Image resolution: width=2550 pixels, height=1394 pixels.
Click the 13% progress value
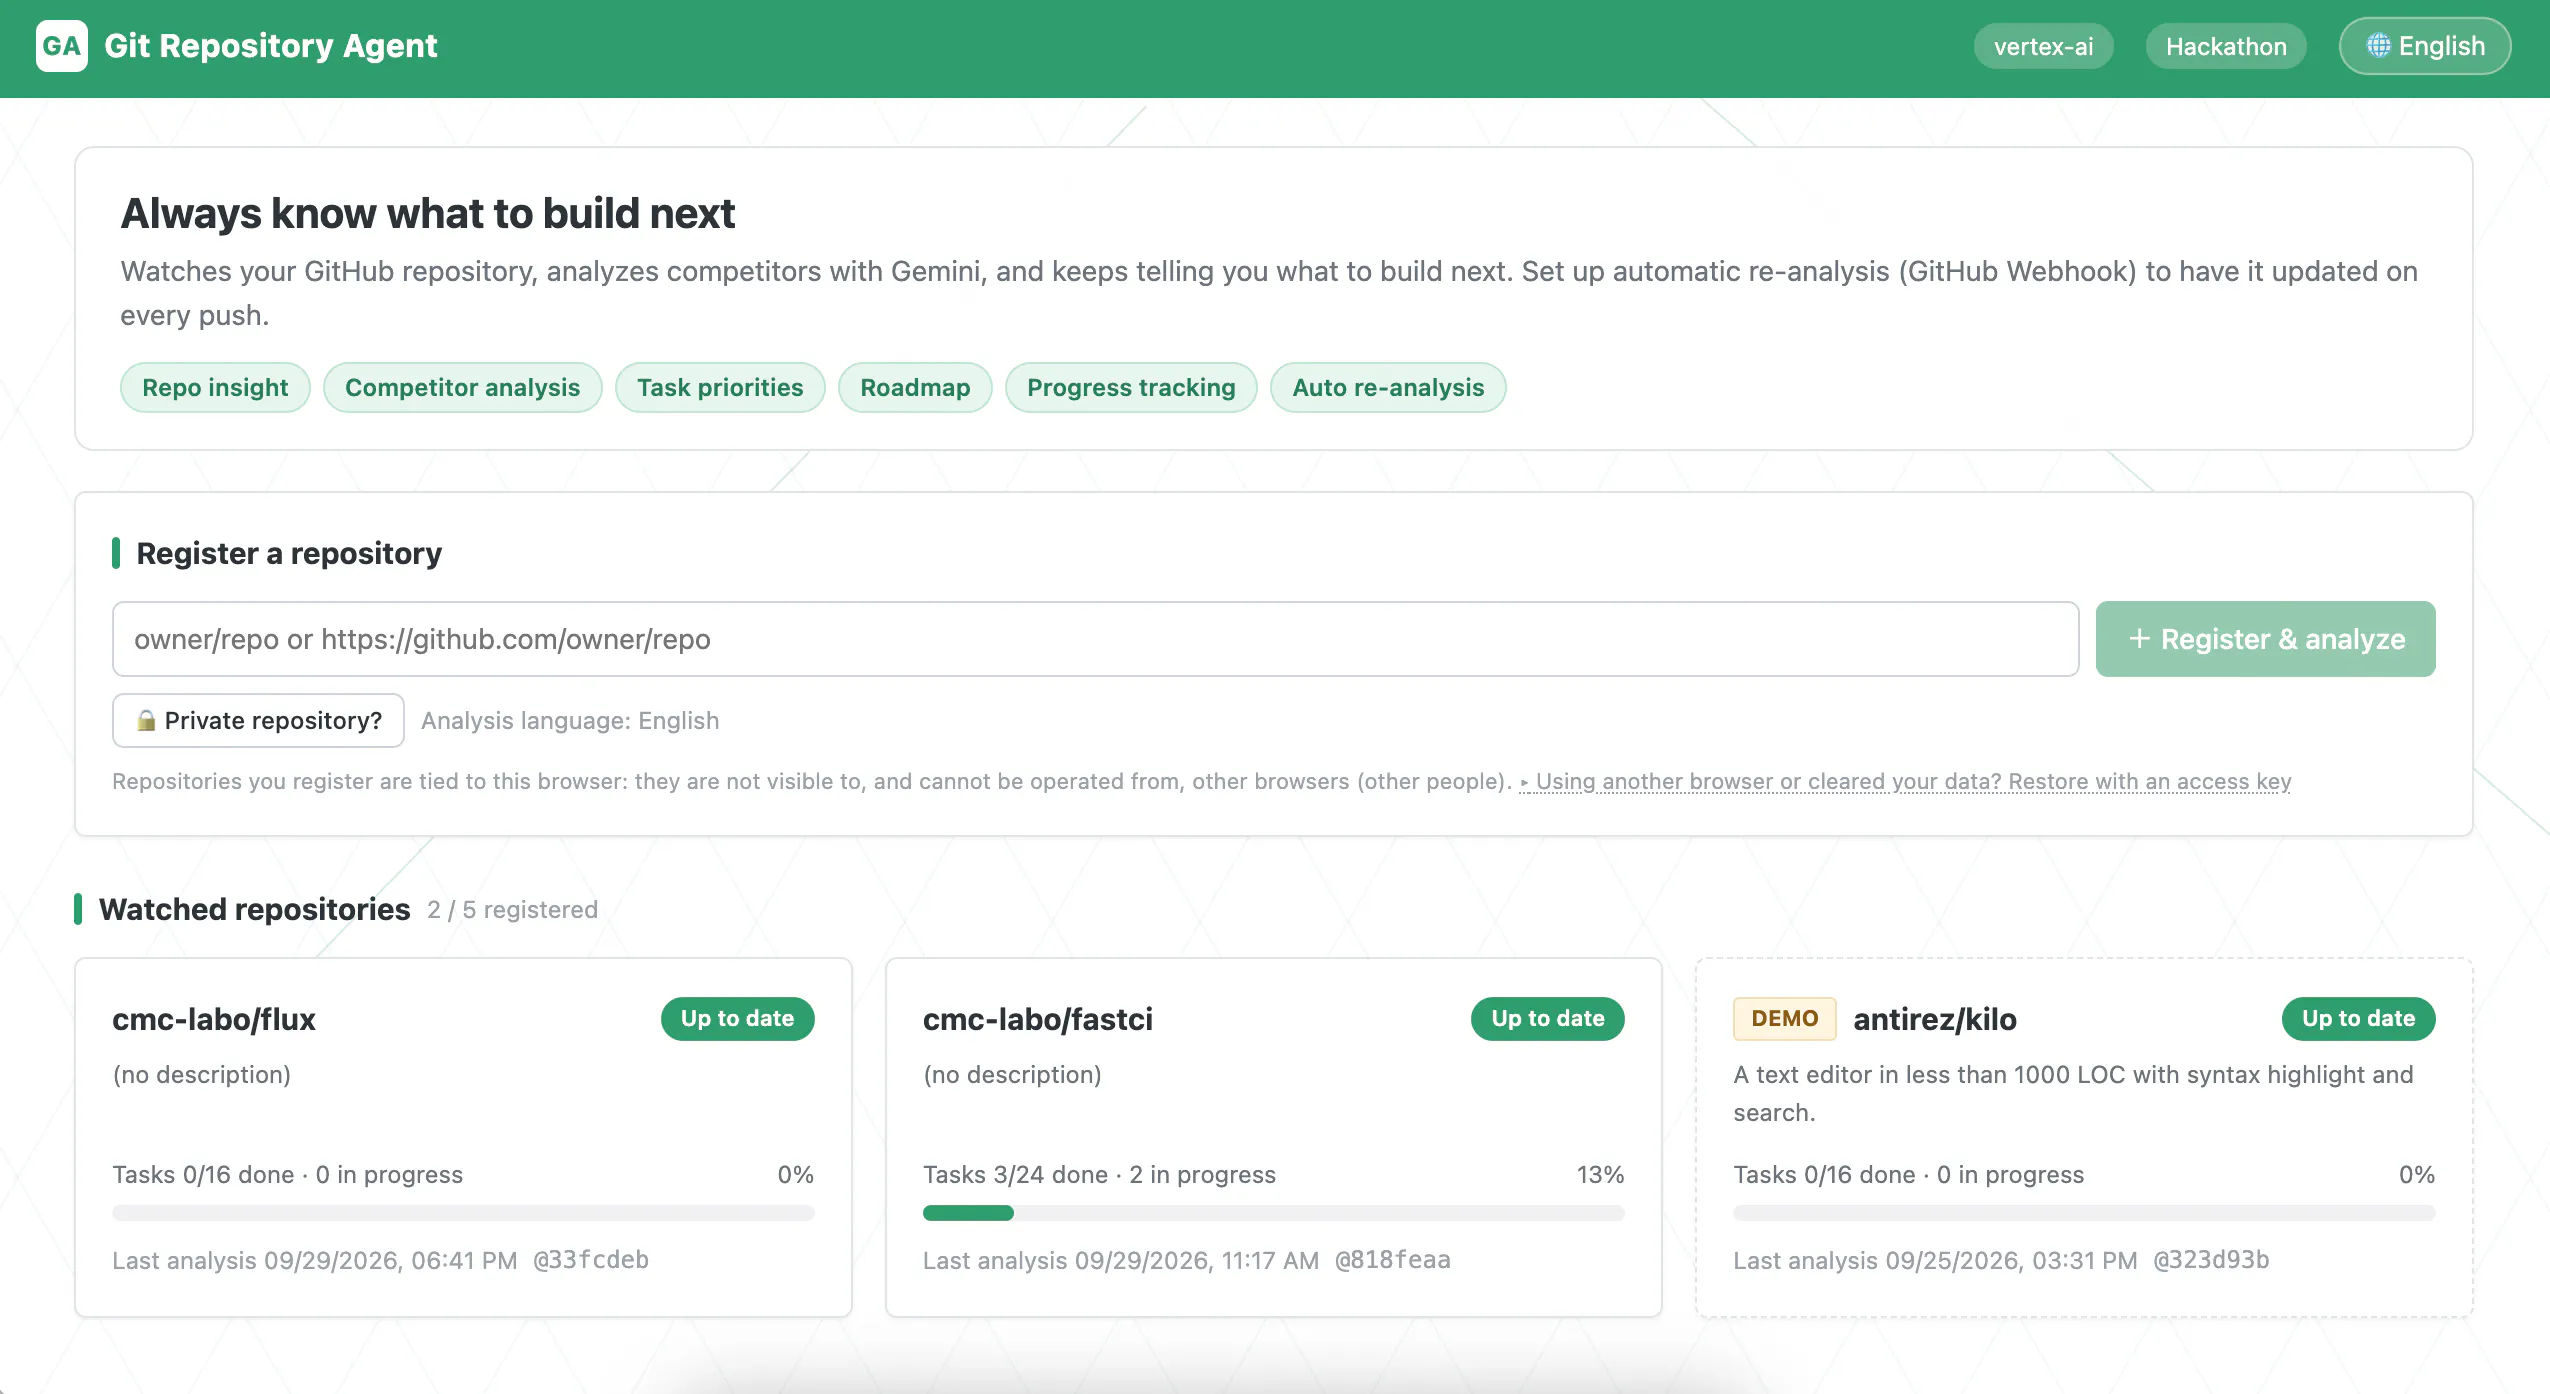pyautogui.click(x=1600, y=1174)
